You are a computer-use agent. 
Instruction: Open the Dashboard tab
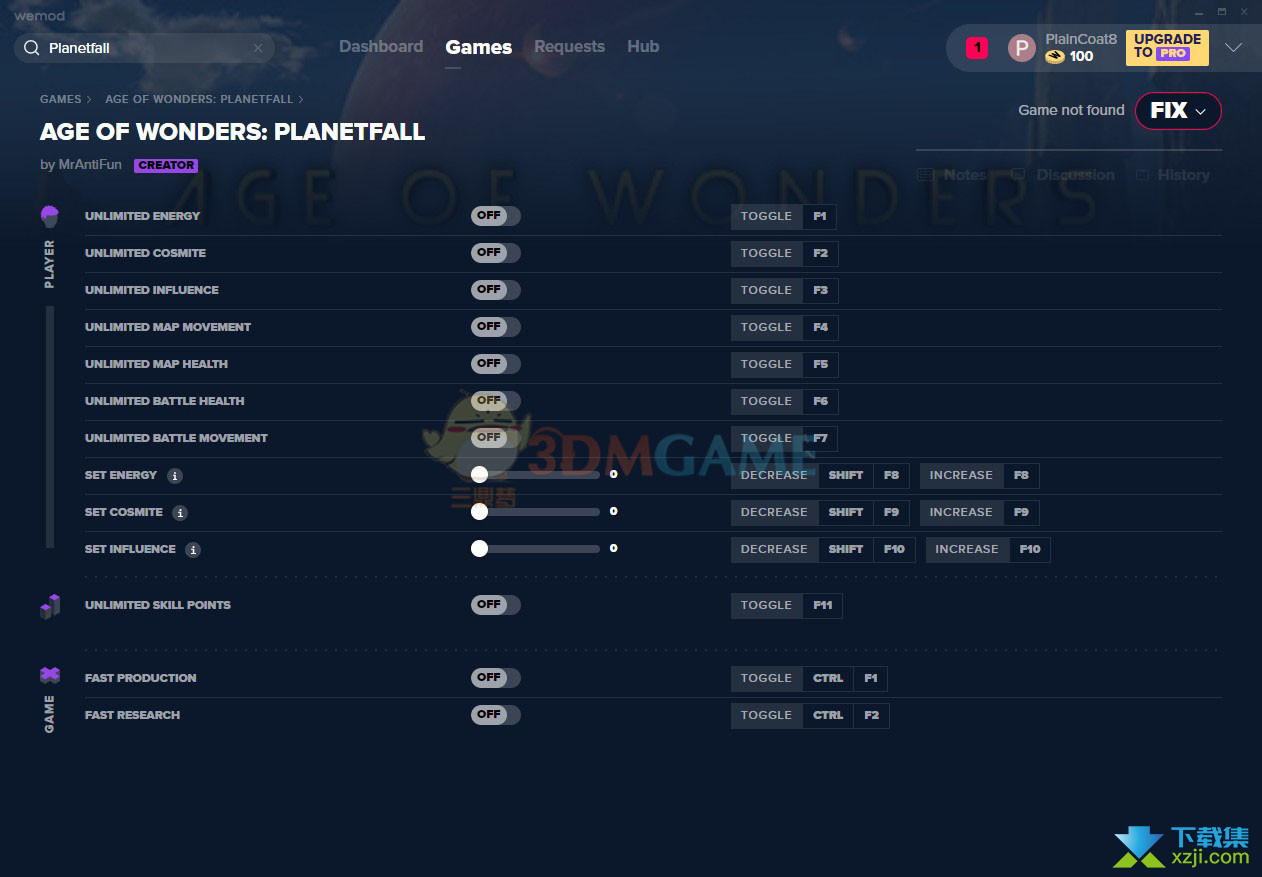(381, 47)
